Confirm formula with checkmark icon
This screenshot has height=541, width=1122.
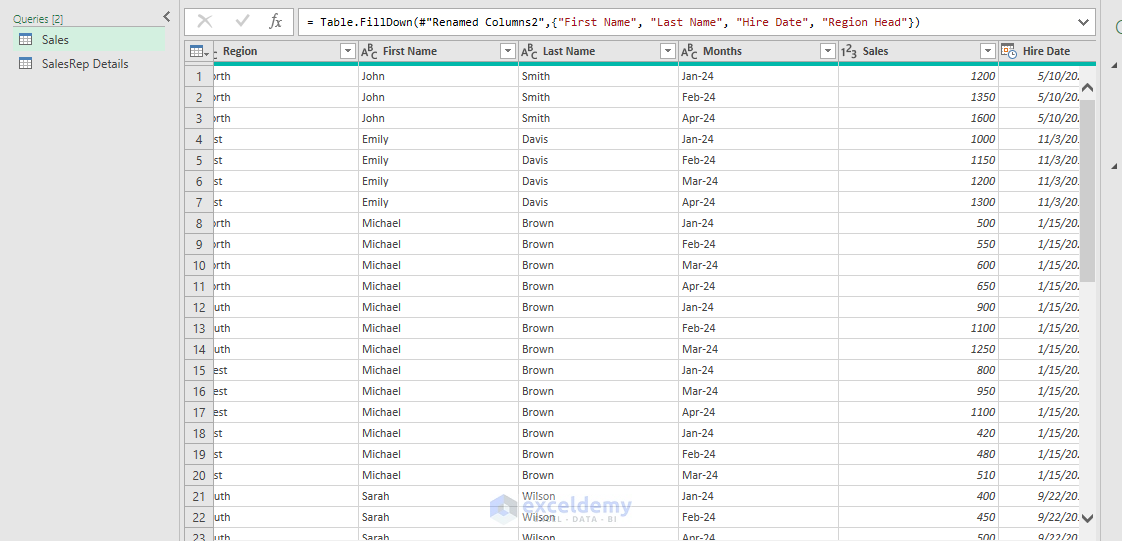coord(242,22)
